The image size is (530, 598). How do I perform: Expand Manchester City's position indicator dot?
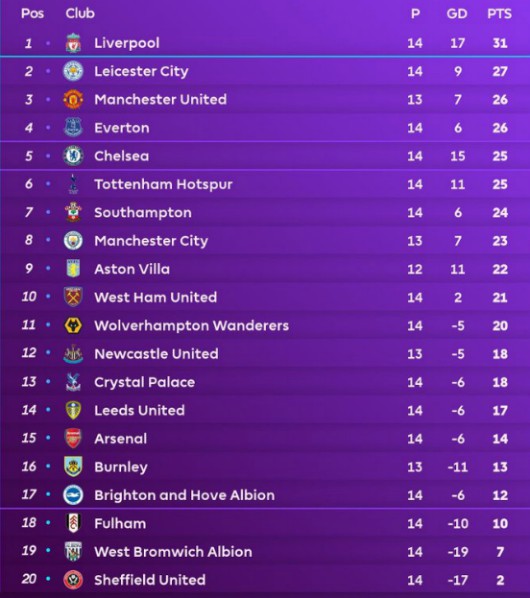(48, 240)
